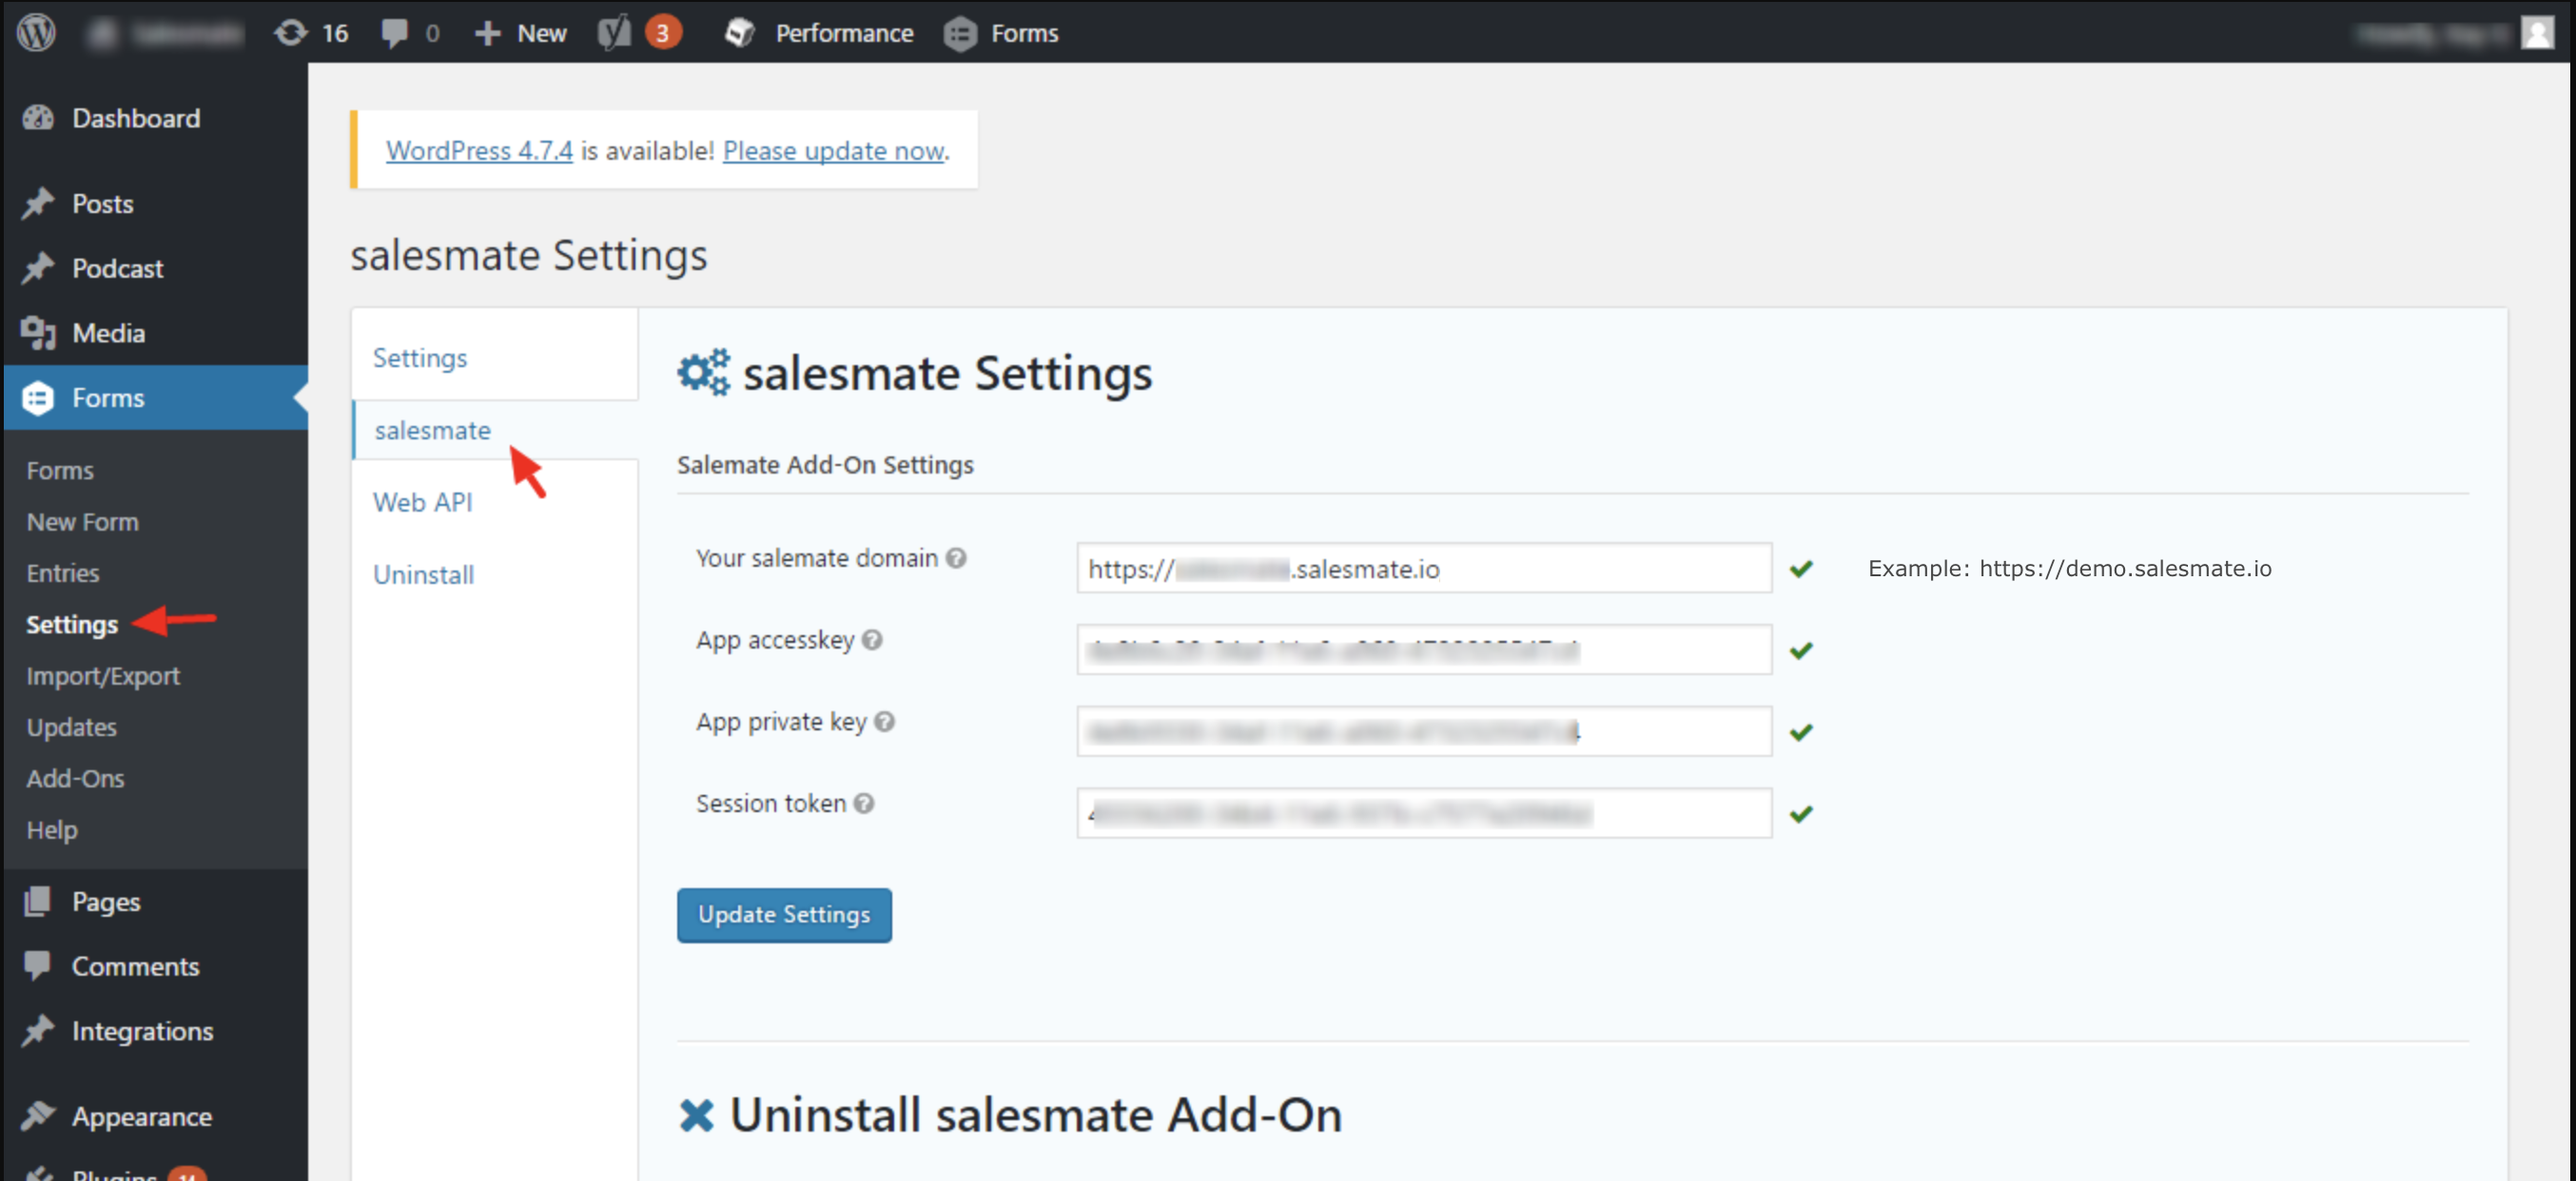Select the salesmate tab in settings panel
Viewport: 2576px width, 1181px height.
[x=433, y=430]
